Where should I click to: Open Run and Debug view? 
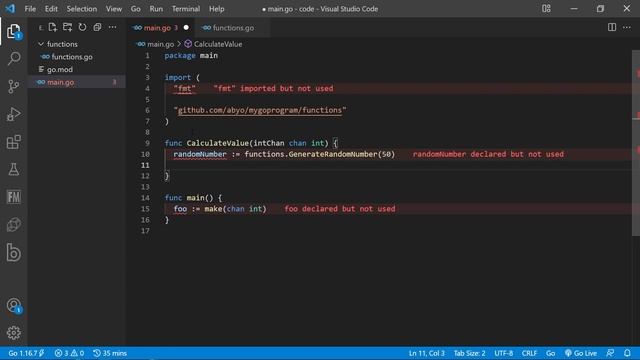[x=13, y=114]
